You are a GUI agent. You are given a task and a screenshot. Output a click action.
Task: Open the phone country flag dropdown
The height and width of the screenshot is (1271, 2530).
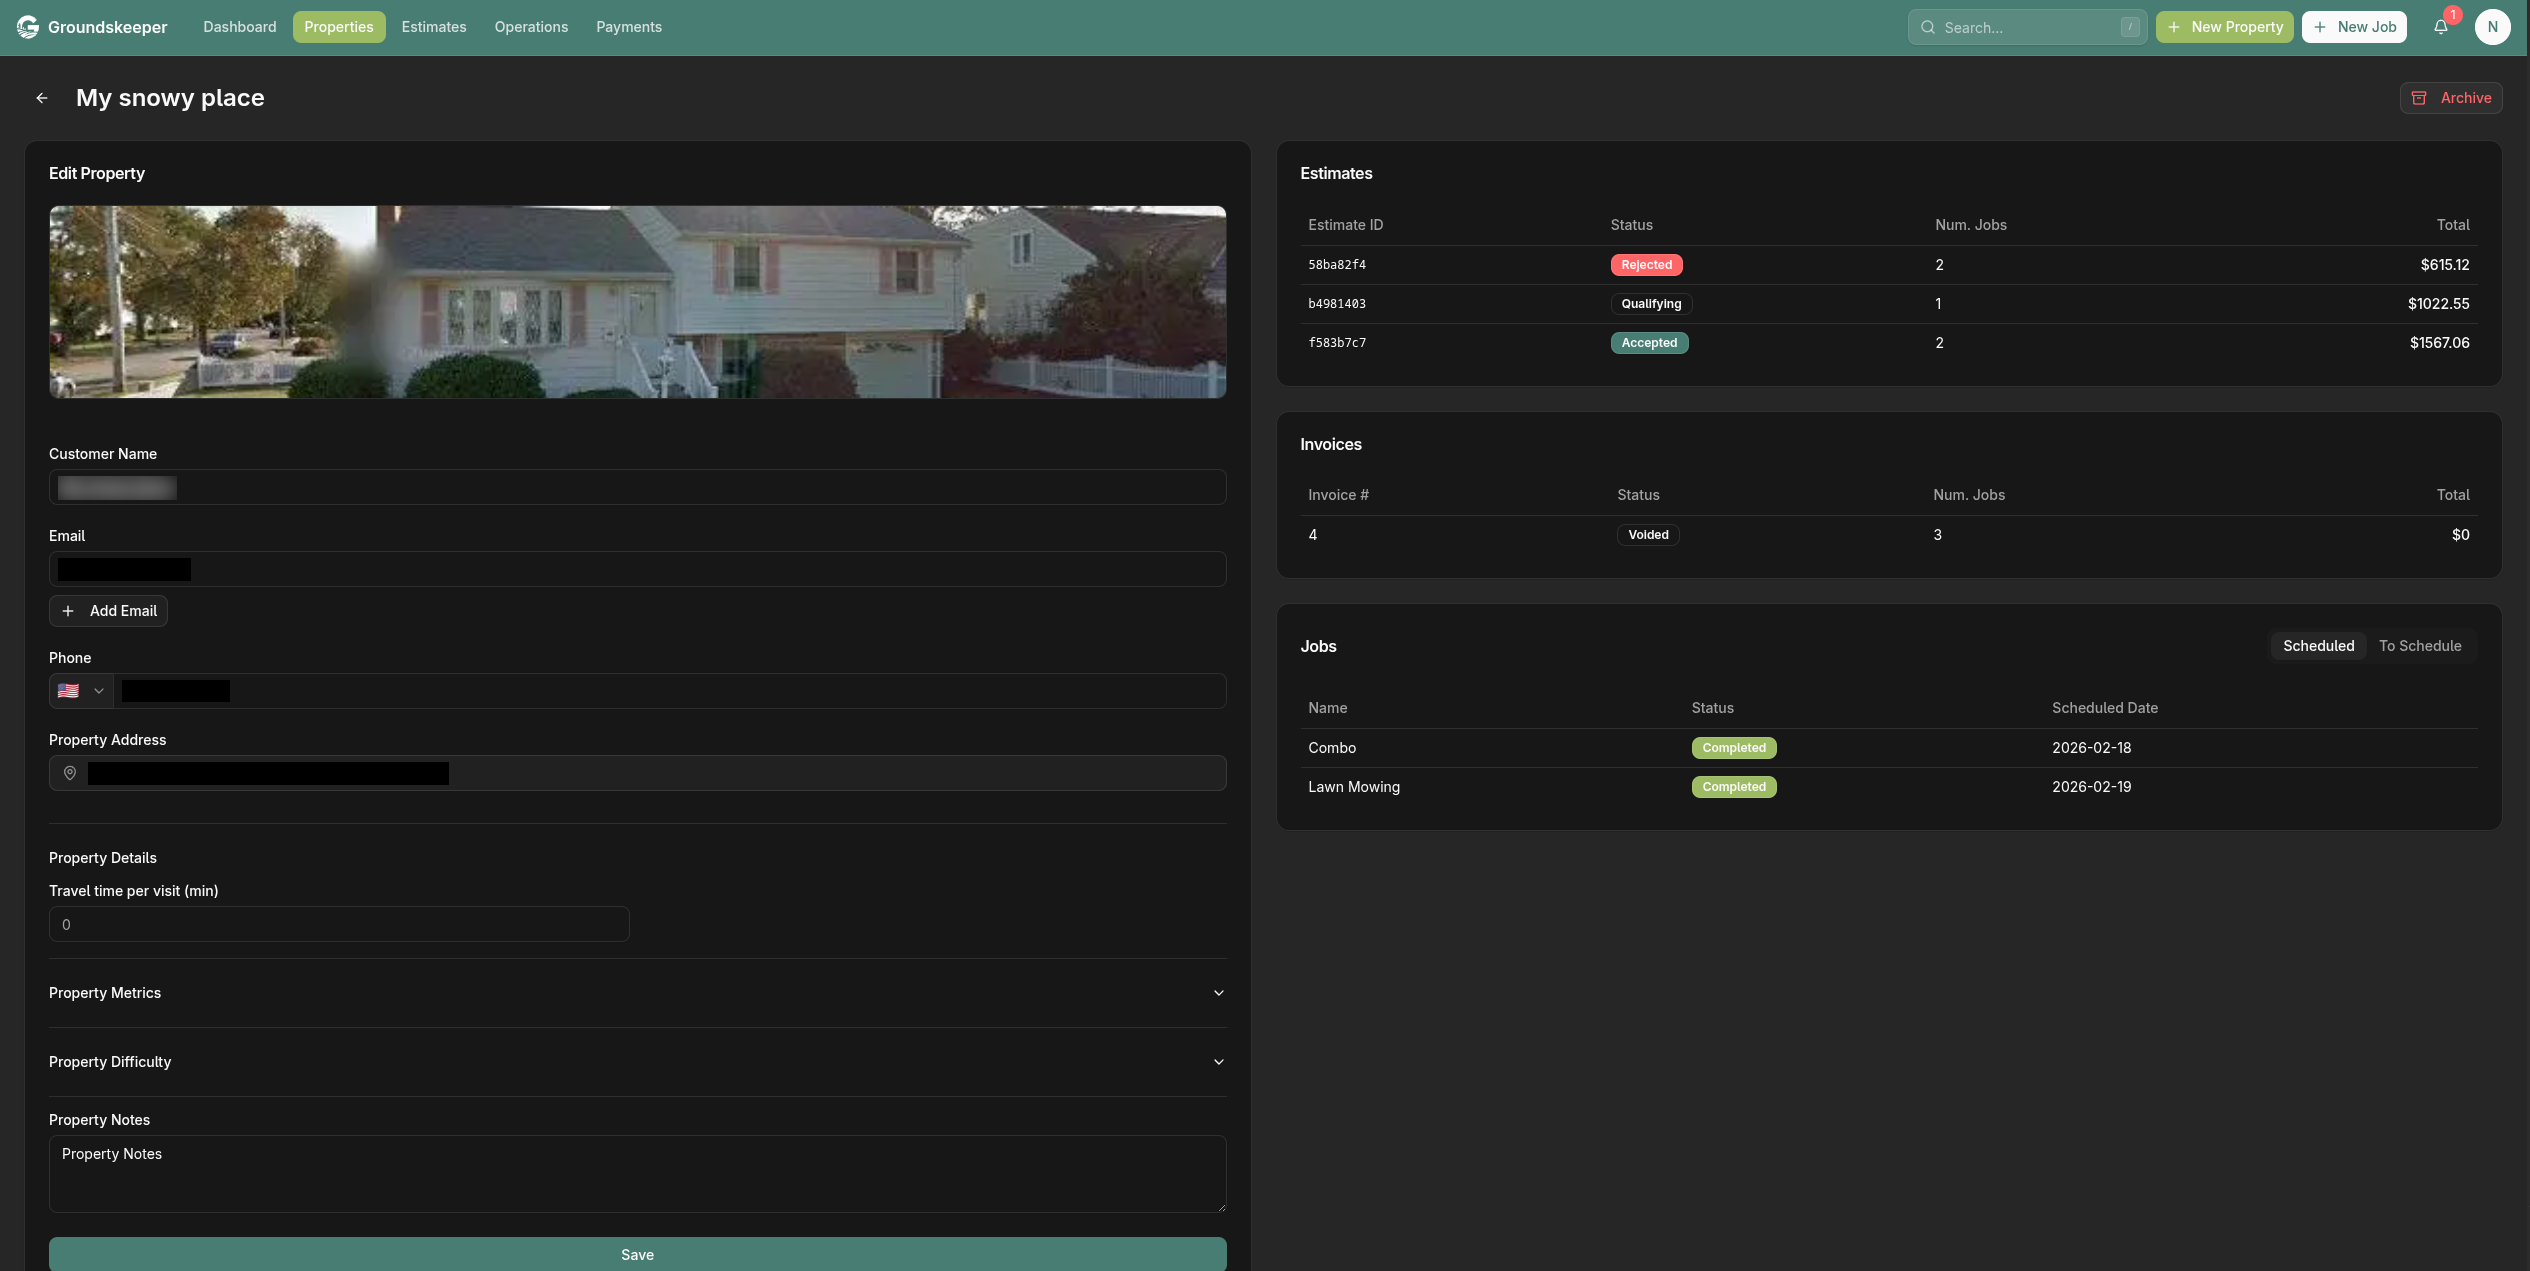(x=81, y=691)
